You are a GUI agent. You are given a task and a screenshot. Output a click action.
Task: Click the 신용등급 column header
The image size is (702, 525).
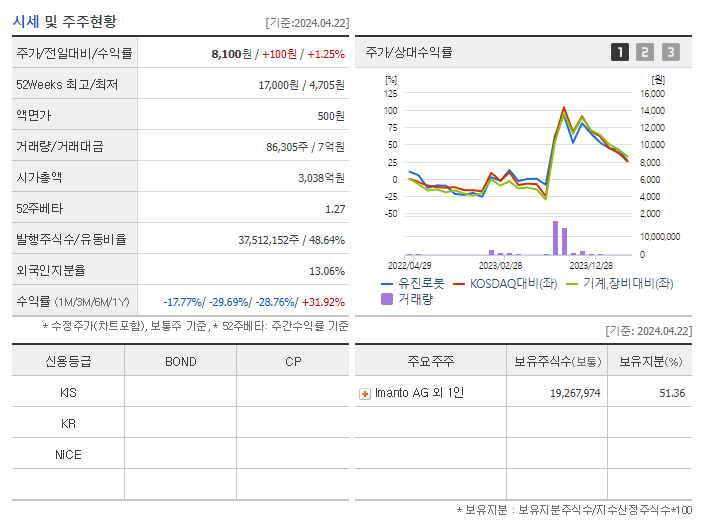click(x=68, y=361)
